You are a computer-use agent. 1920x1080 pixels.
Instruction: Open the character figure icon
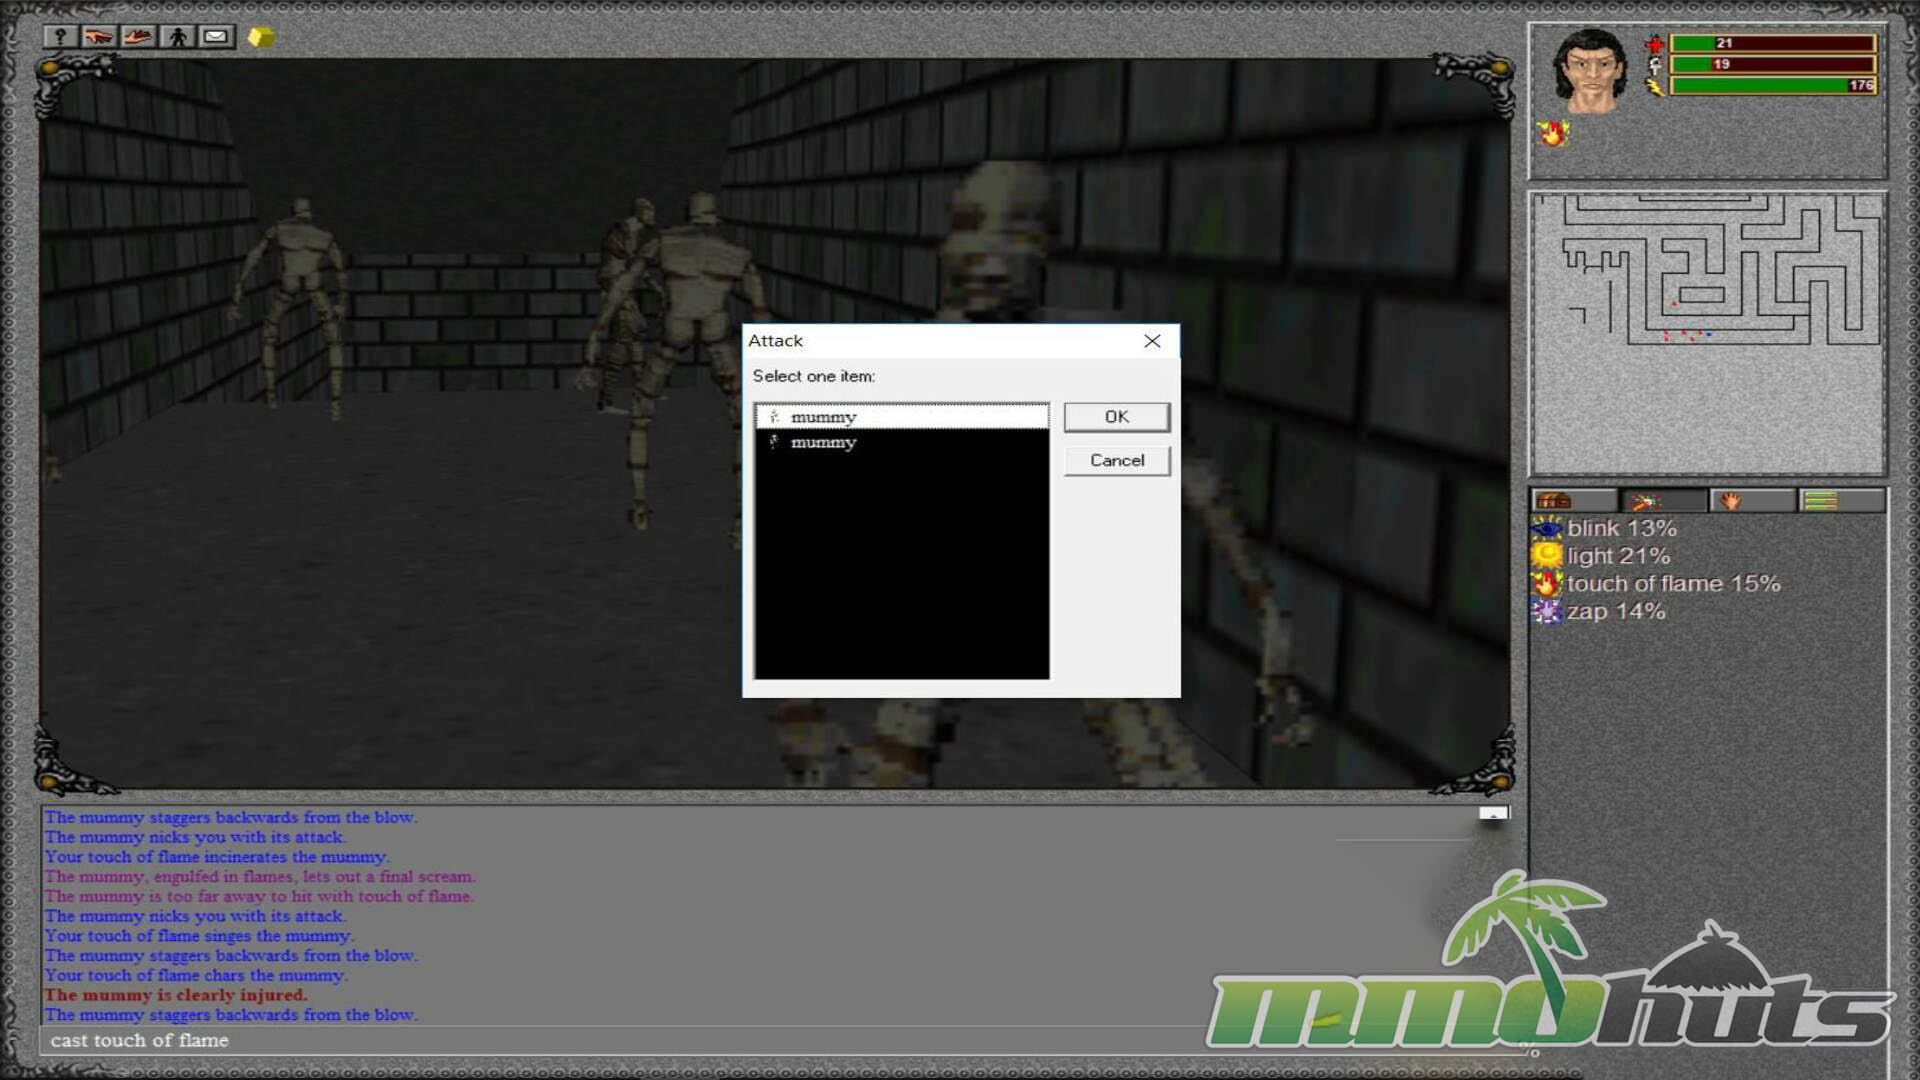point(178,37)
